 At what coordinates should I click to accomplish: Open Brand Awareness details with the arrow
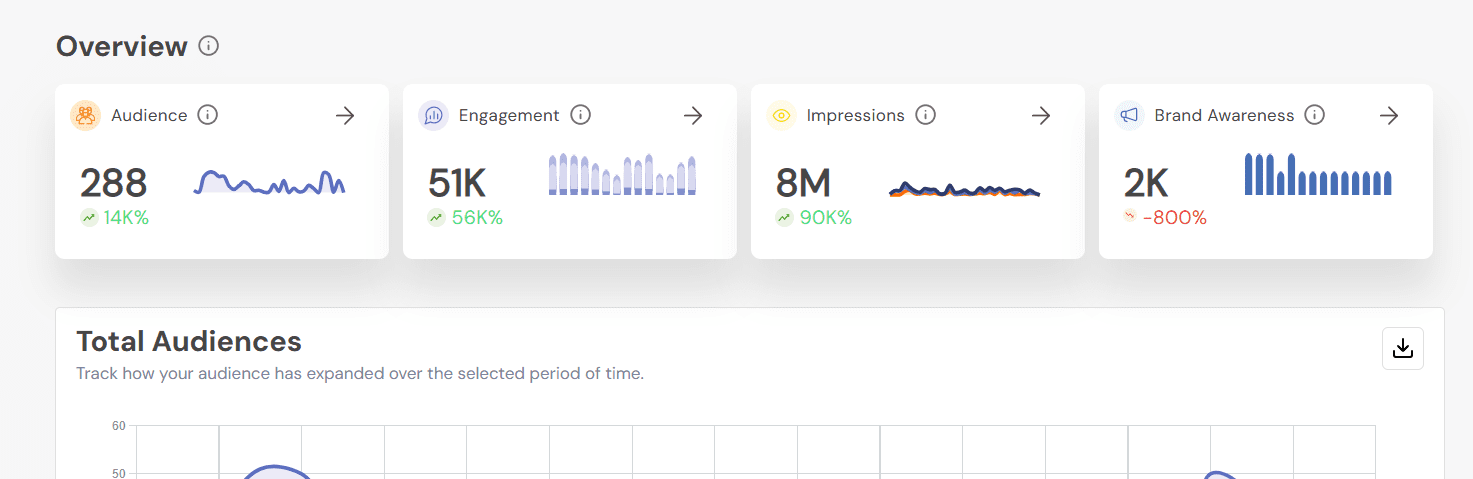1389,116
